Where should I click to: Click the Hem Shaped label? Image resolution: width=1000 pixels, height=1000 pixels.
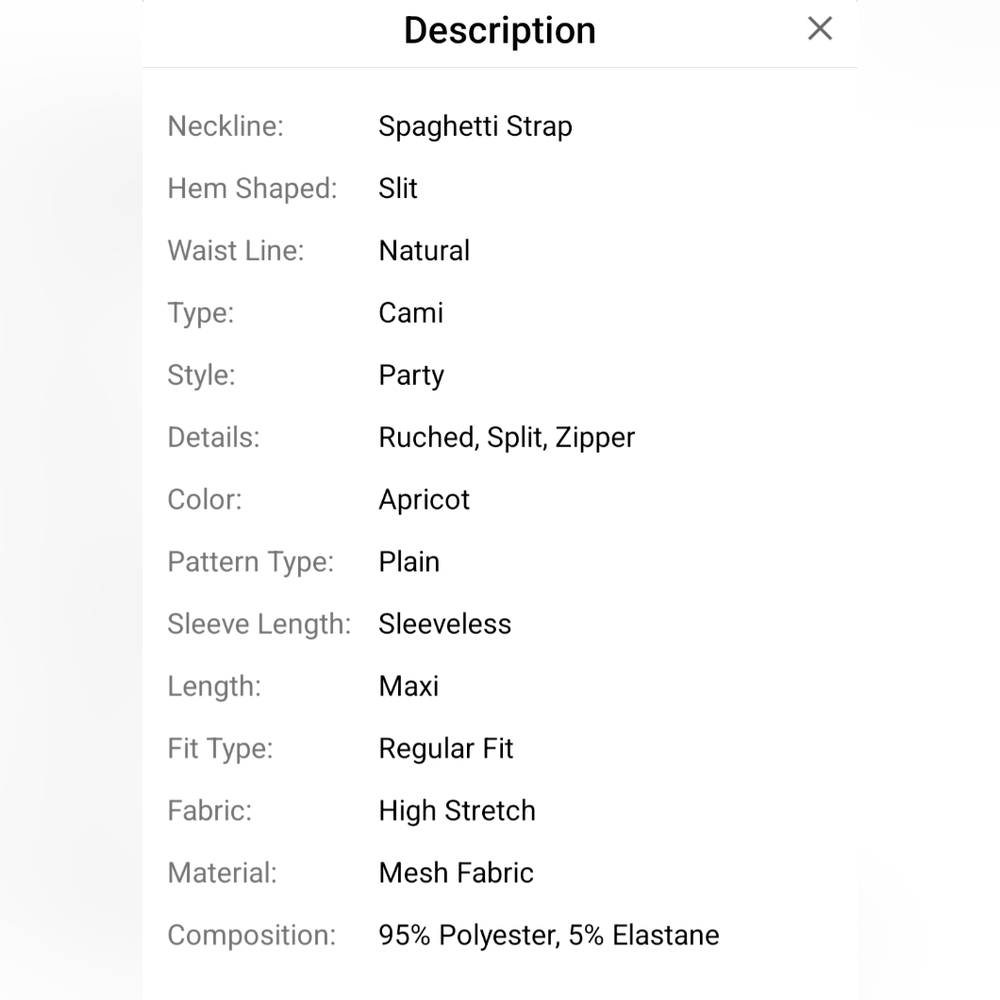252,189
